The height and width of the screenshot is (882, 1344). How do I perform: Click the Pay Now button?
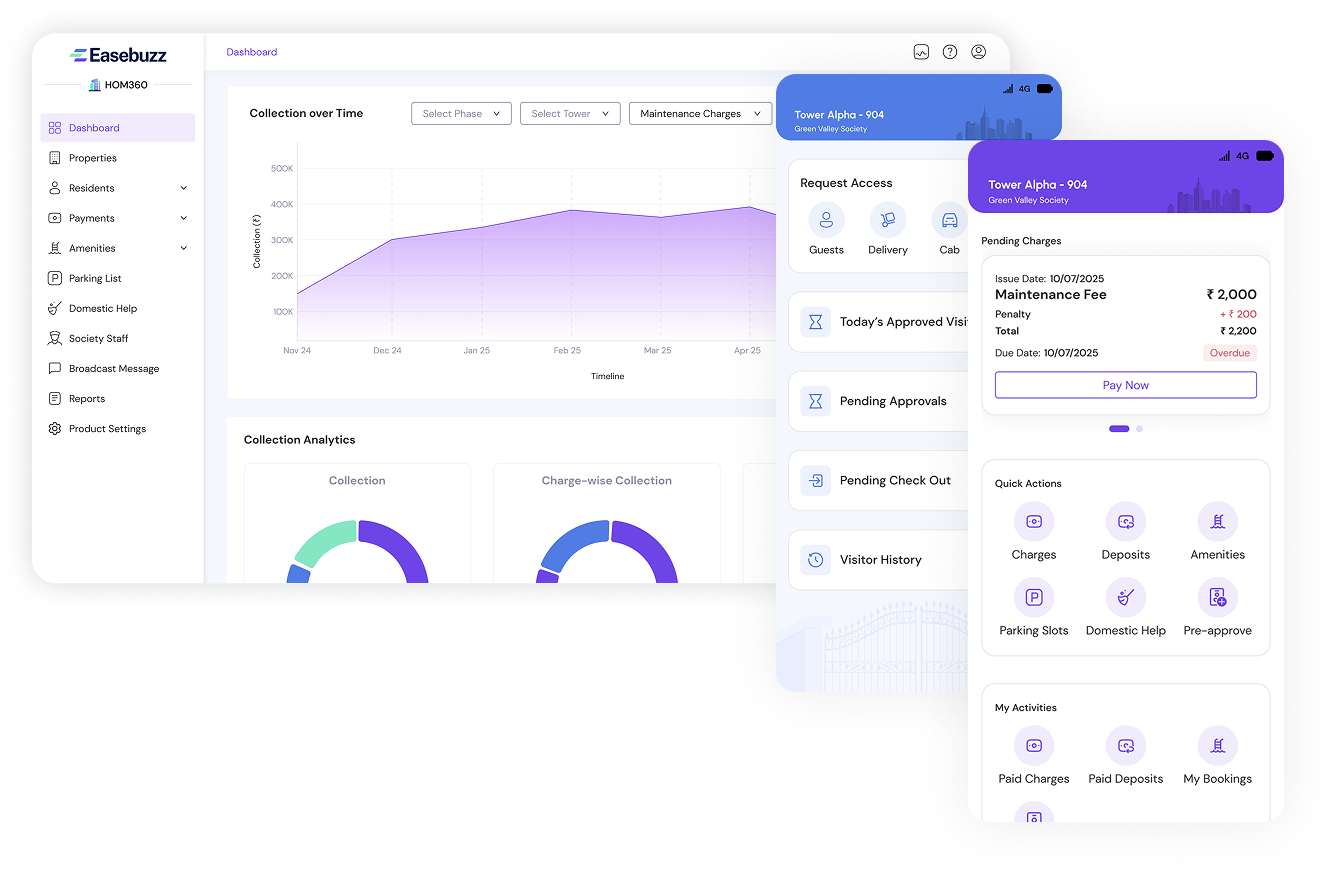pyautogui.click(x=1125, y=385)
